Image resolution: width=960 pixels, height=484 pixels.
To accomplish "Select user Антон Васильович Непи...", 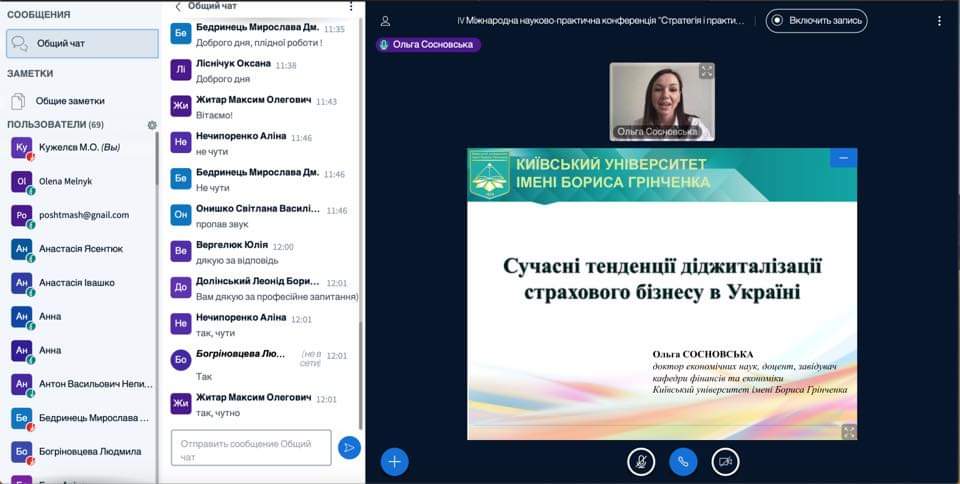I will point(80,384).
